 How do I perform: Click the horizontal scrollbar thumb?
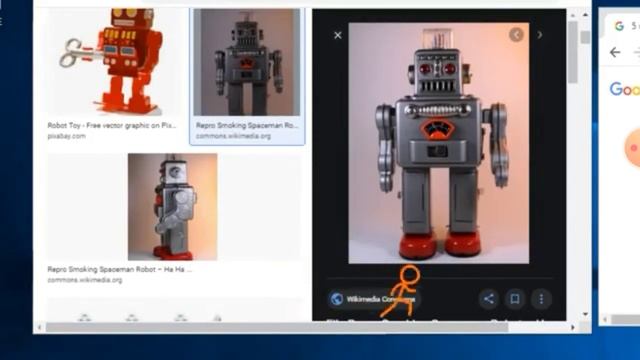(x=277, y=327)
